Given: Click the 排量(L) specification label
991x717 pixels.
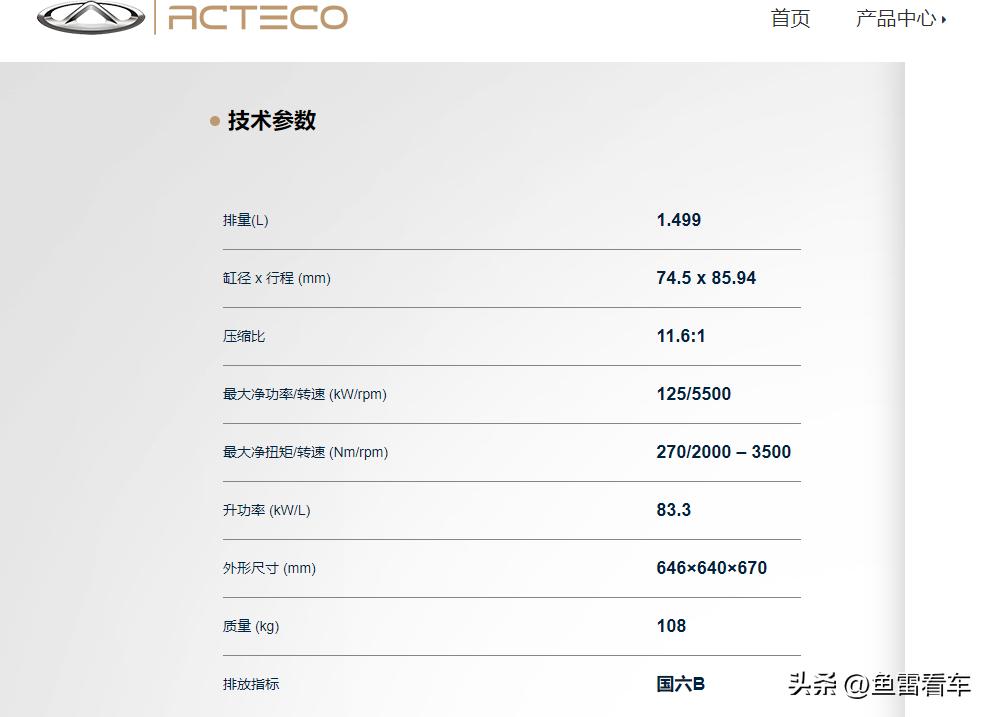Looking at the screenshot, I should click(x=245, y=220).
